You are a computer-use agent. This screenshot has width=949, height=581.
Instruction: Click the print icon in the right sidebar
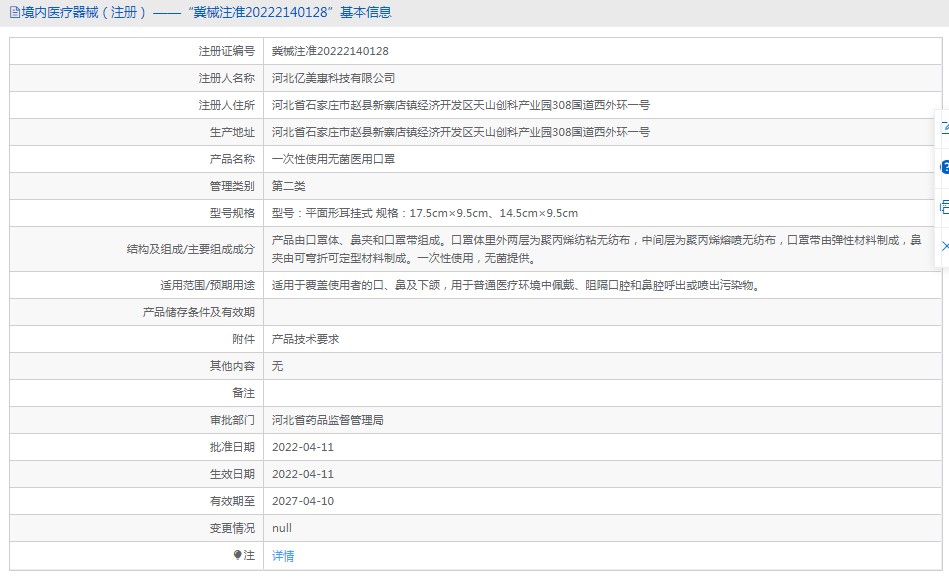click(x=943, y=207)
